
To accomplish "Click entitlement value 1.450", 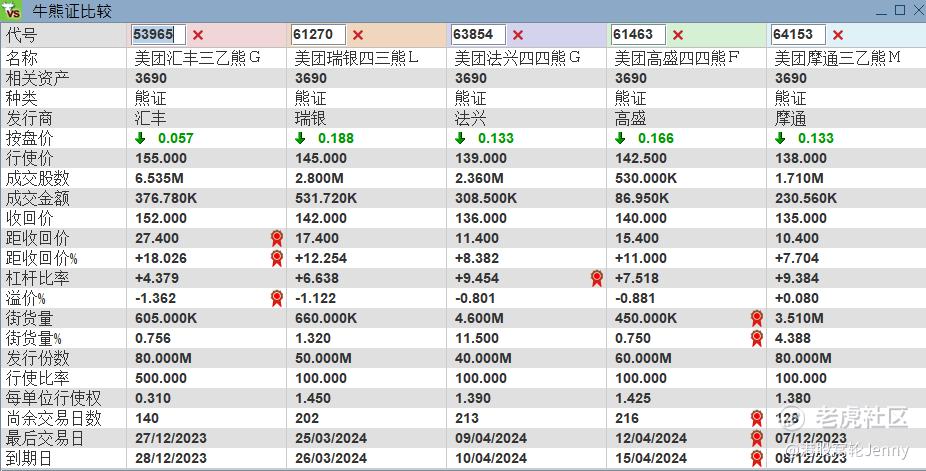I will click(313, 398).
